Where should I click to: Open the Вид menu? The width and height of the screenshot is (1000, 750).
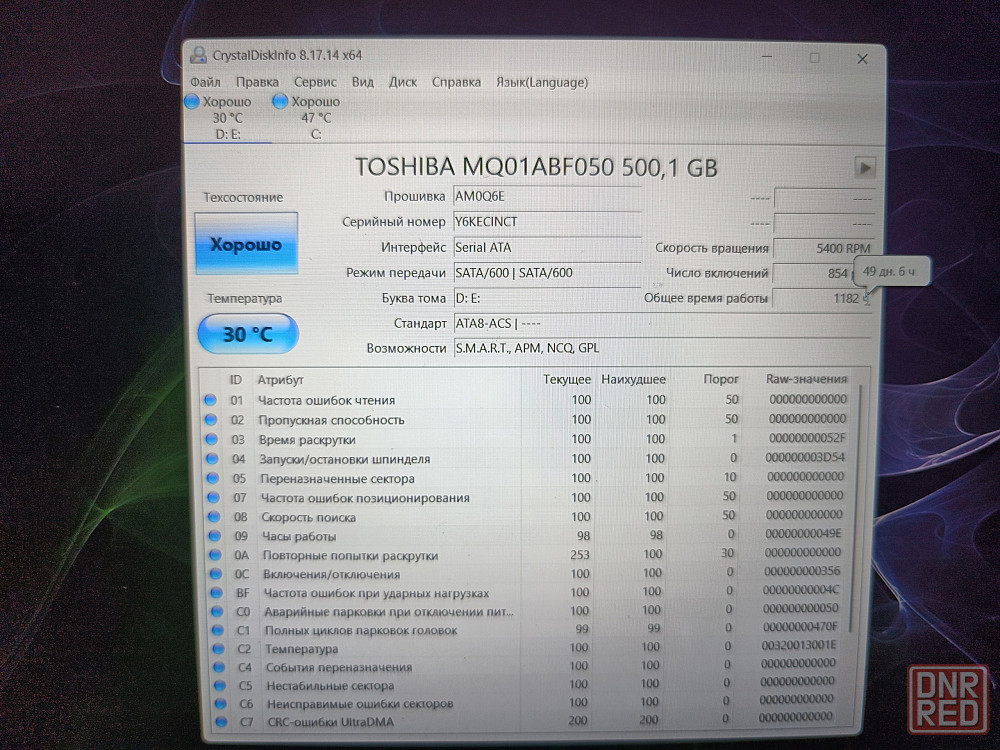363,82
